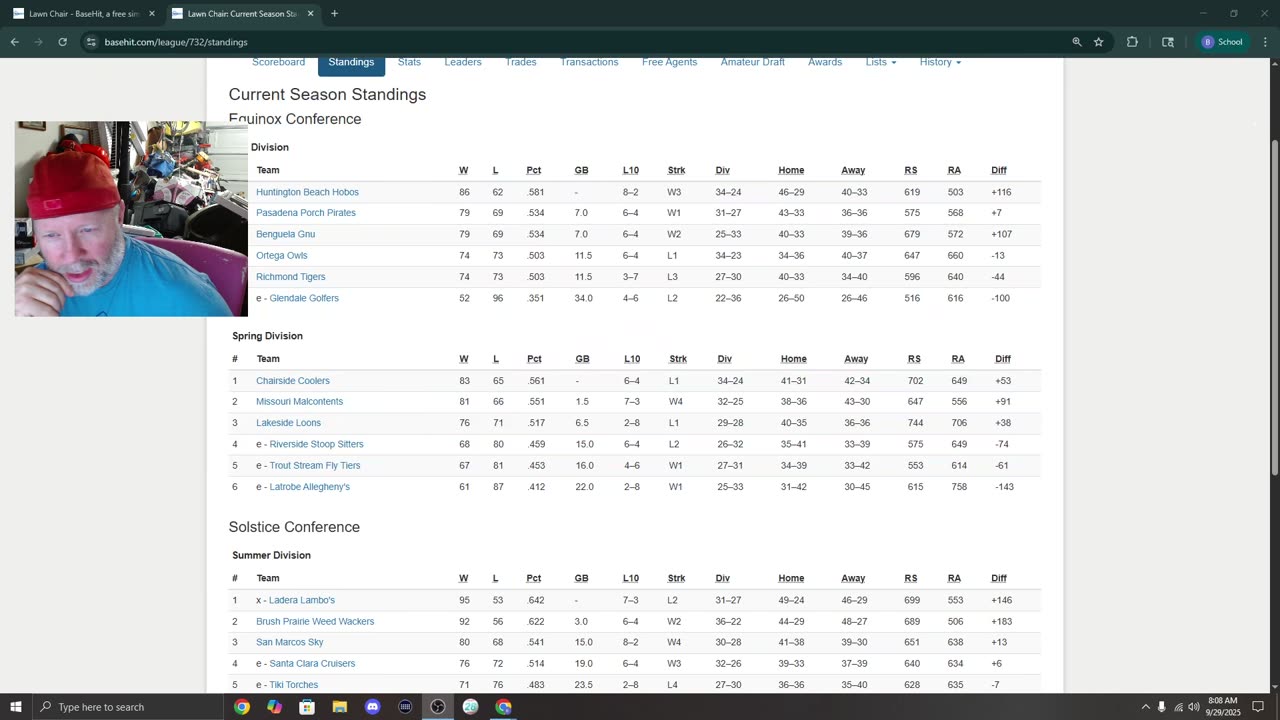Open Pasadena Porch Pirates team link
This screenshot has width=1280, height=720.
(306, 213)
